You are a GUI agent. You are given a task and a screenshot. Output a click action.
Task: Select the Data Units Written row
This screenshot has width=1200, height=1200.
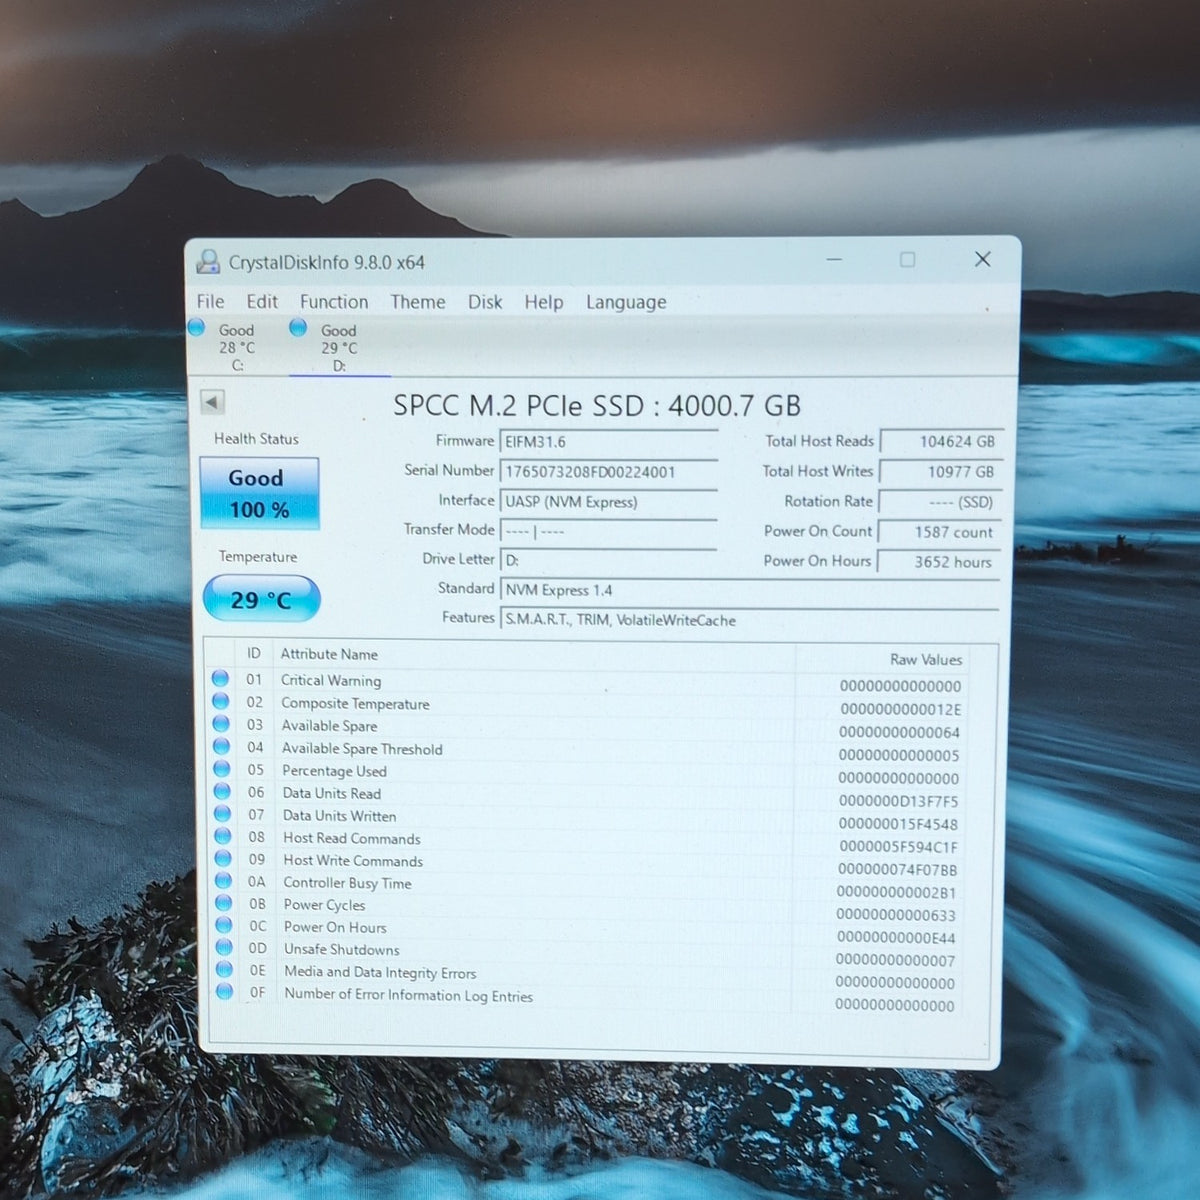coord(589,816)
